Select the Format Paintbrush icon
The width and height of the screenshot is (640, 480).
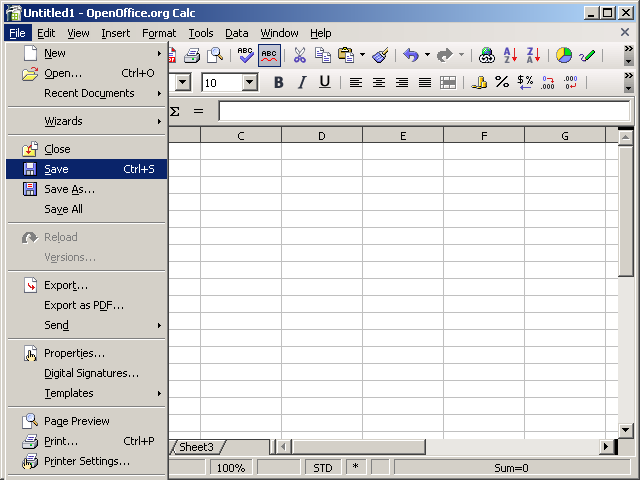click(x=380, y=55)
